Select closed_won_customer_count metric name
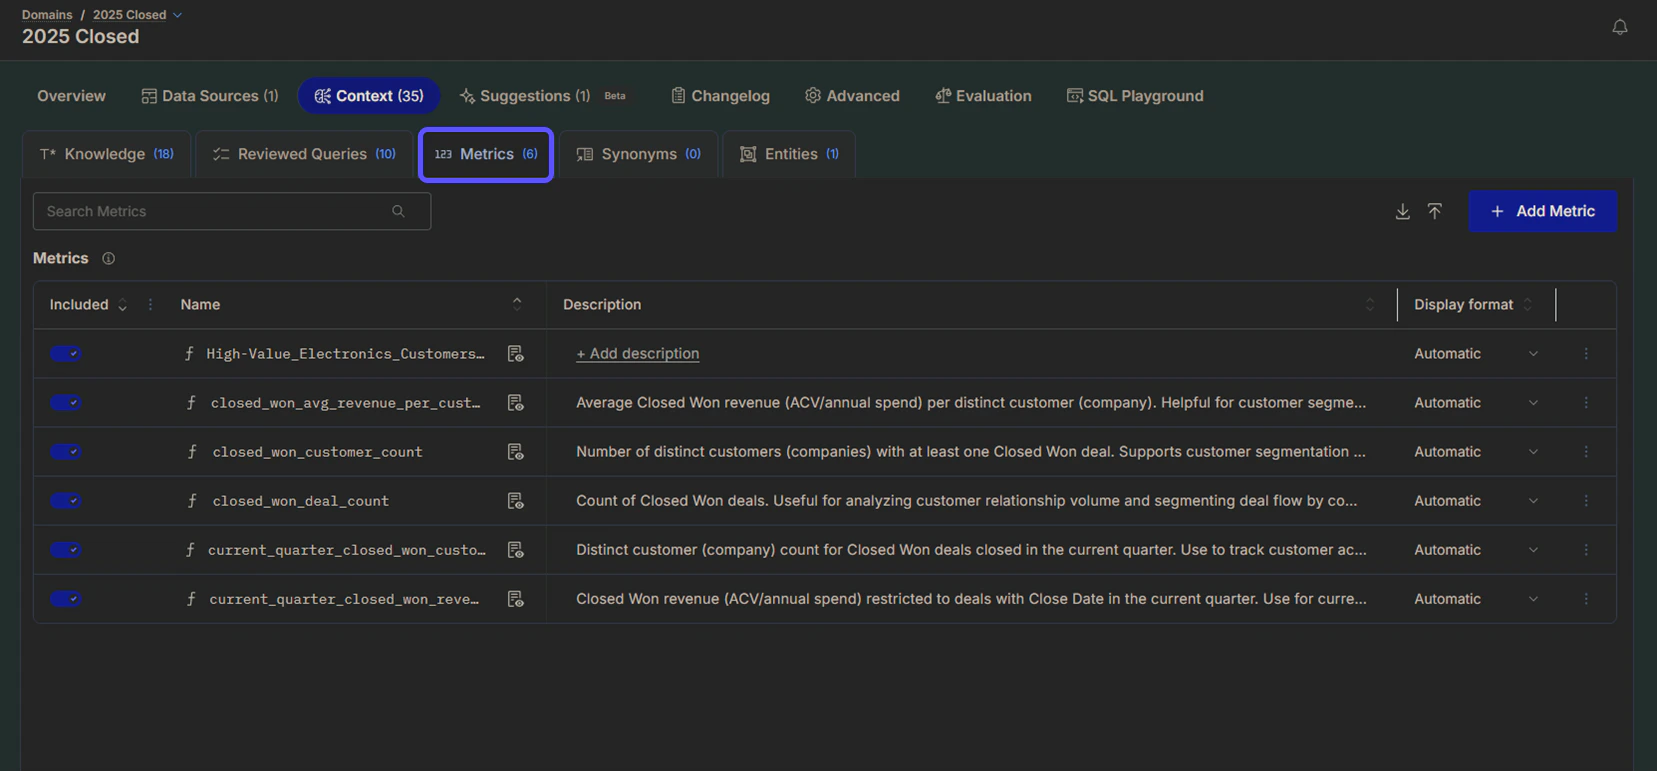The height and width of the screenshot is (772, 1657). 317,452
